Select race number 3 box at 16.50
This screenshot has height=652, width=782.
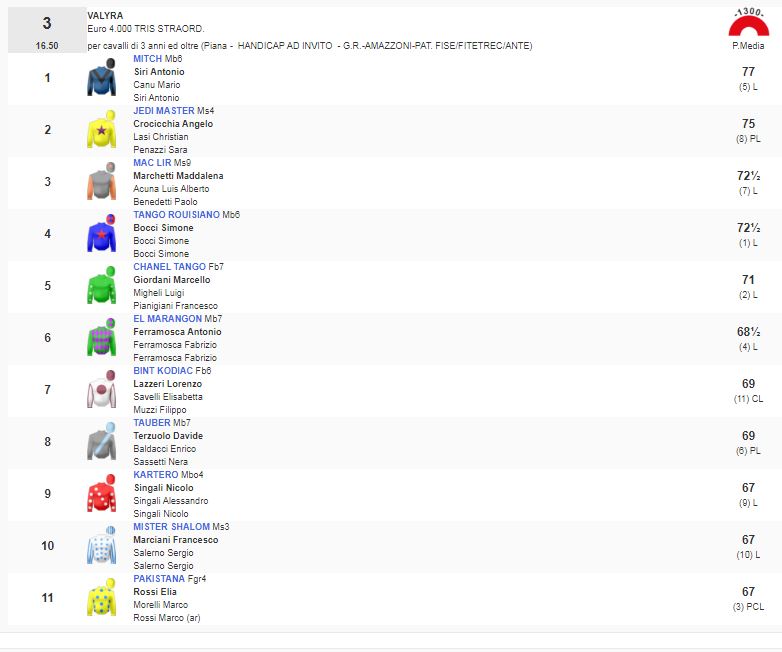pos(46,30)
